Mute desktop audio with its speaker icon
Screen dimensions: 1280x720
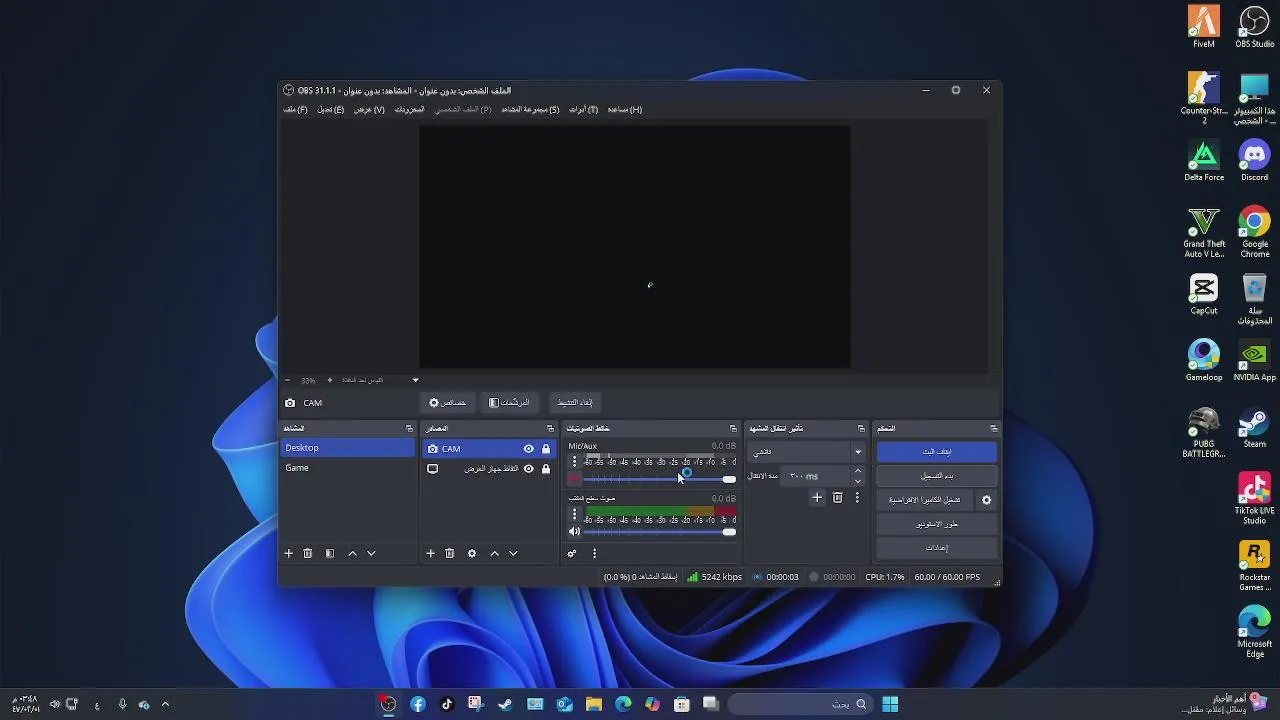(574, 531)
